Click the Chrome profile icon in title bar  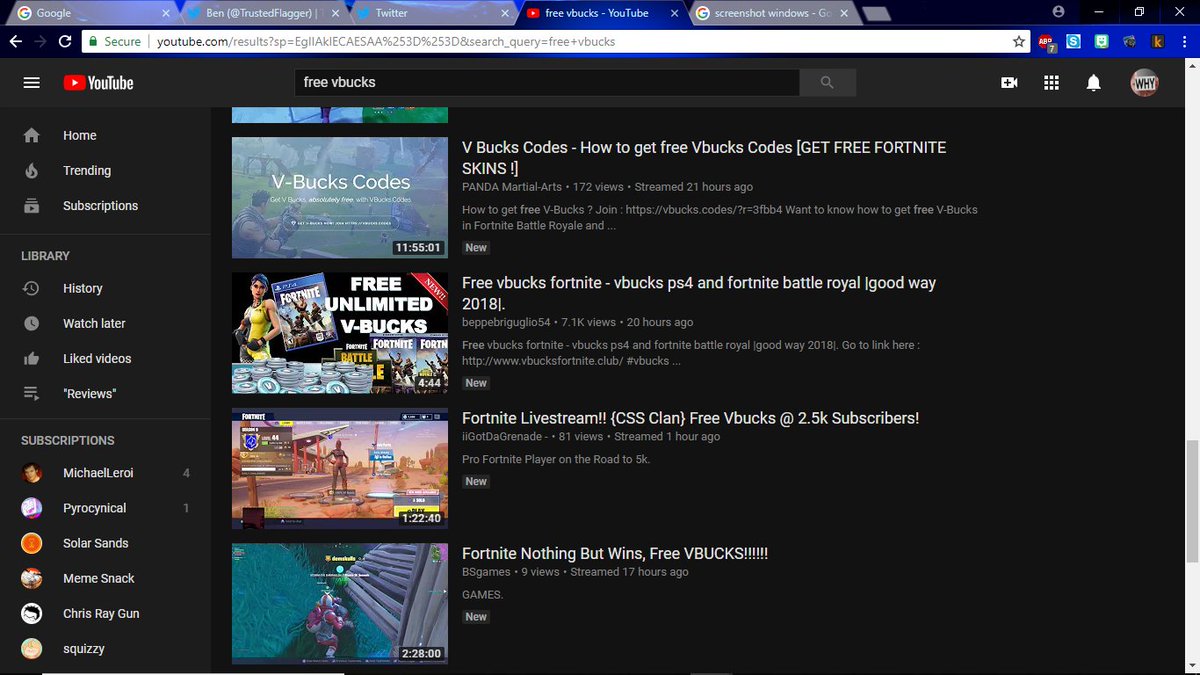(1058, 11)
